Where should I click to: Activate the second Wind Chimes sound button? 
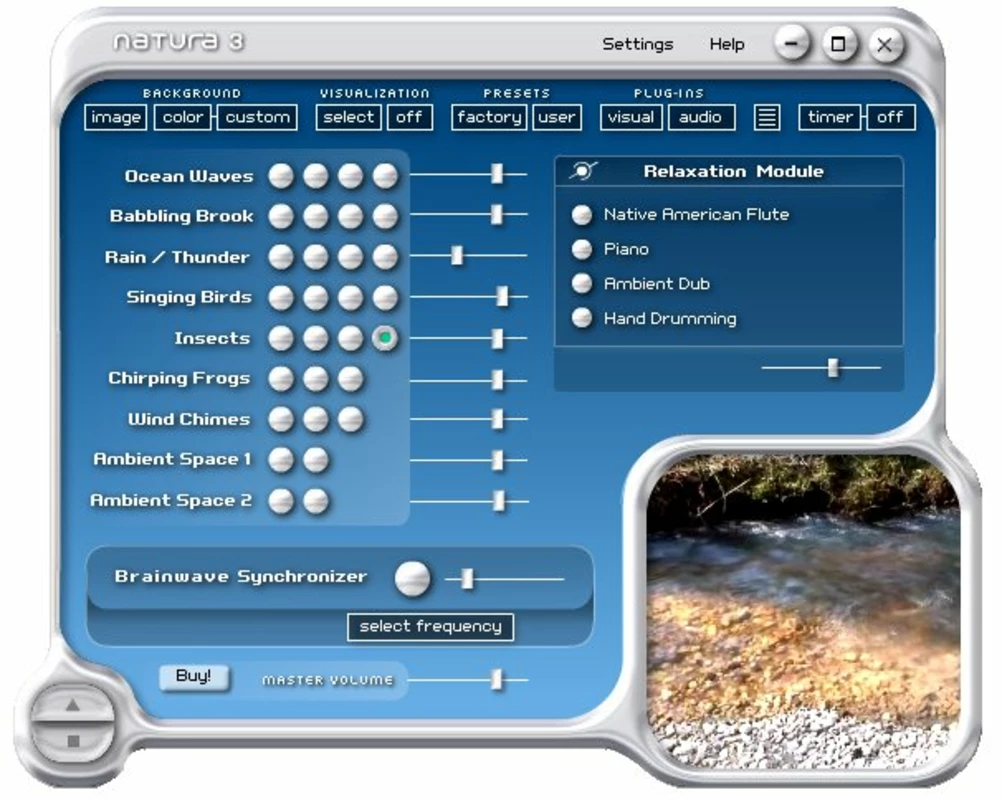click(316, 419)
